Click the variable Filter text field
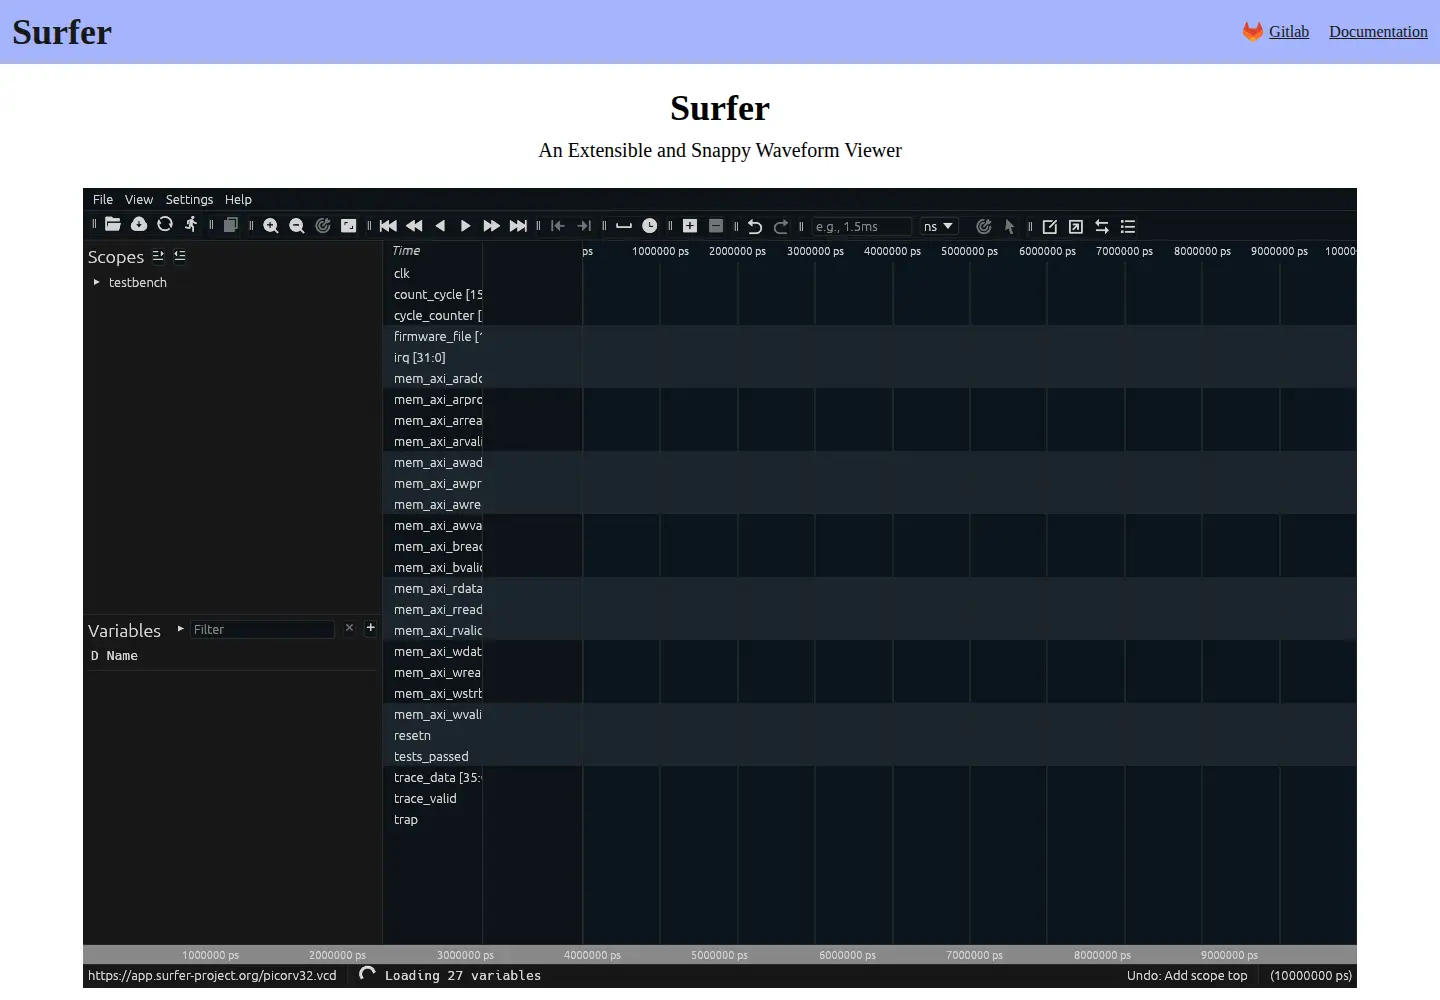Viewport: 1440px width, 1000px height. pos(262,629)
